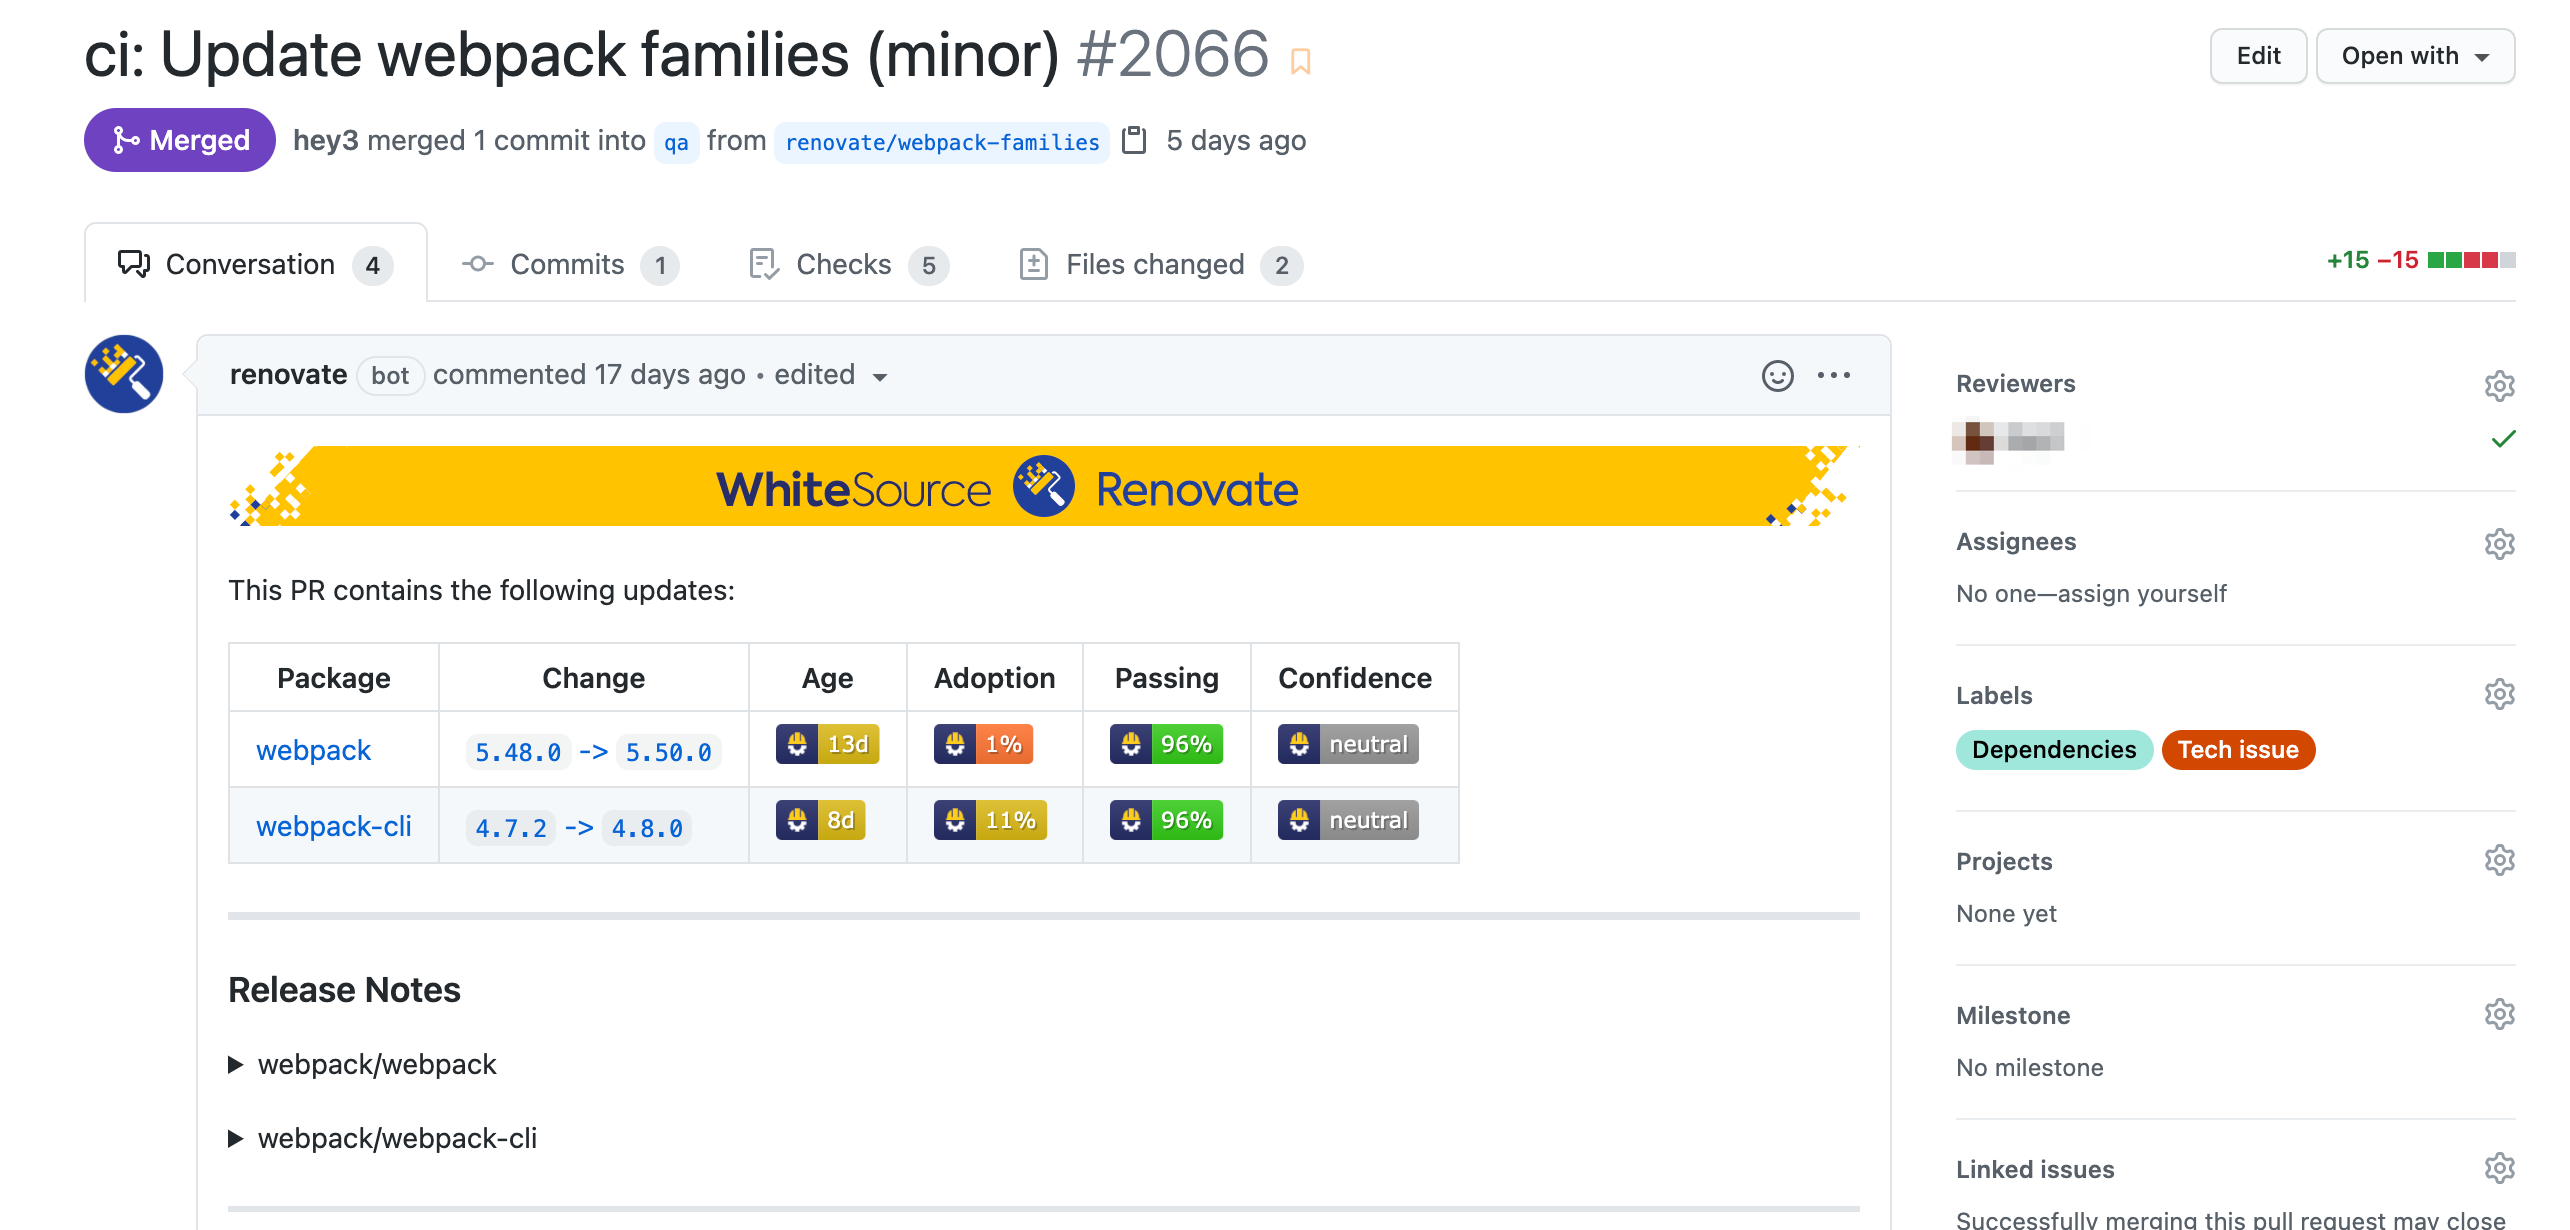Open the webpack-cli package link
2570x1230 pixels.
(x=333, y=827)
